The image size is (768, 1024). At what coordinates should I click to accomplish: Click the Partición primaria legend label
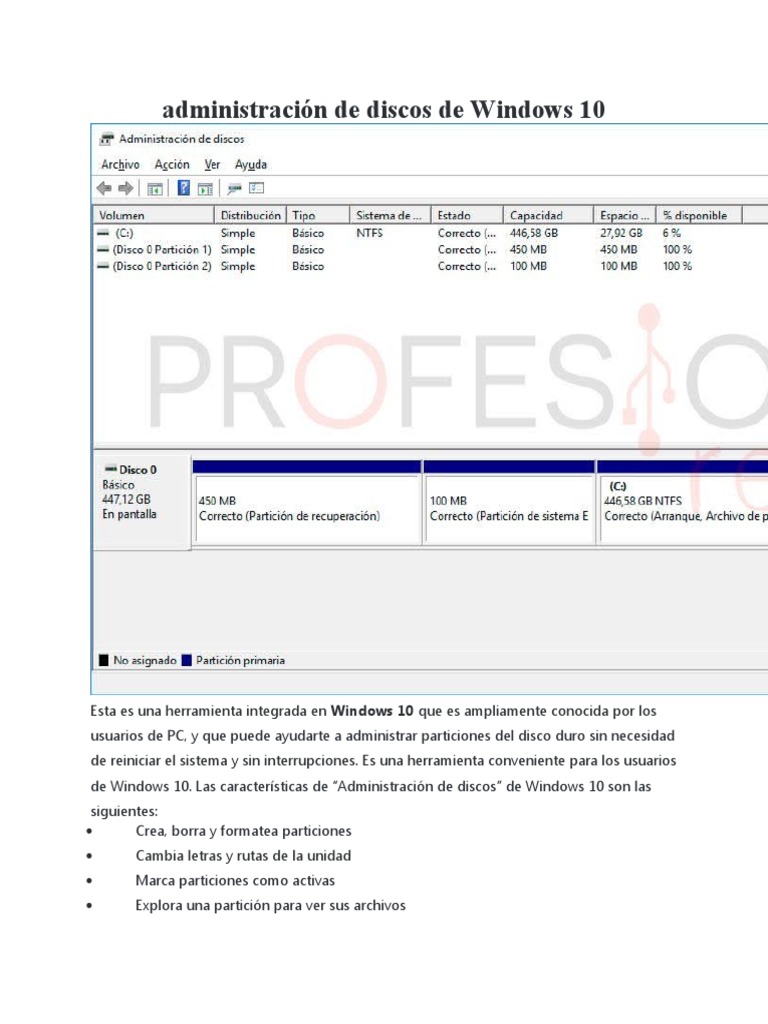pyautogui.click(x=240, y=660)
